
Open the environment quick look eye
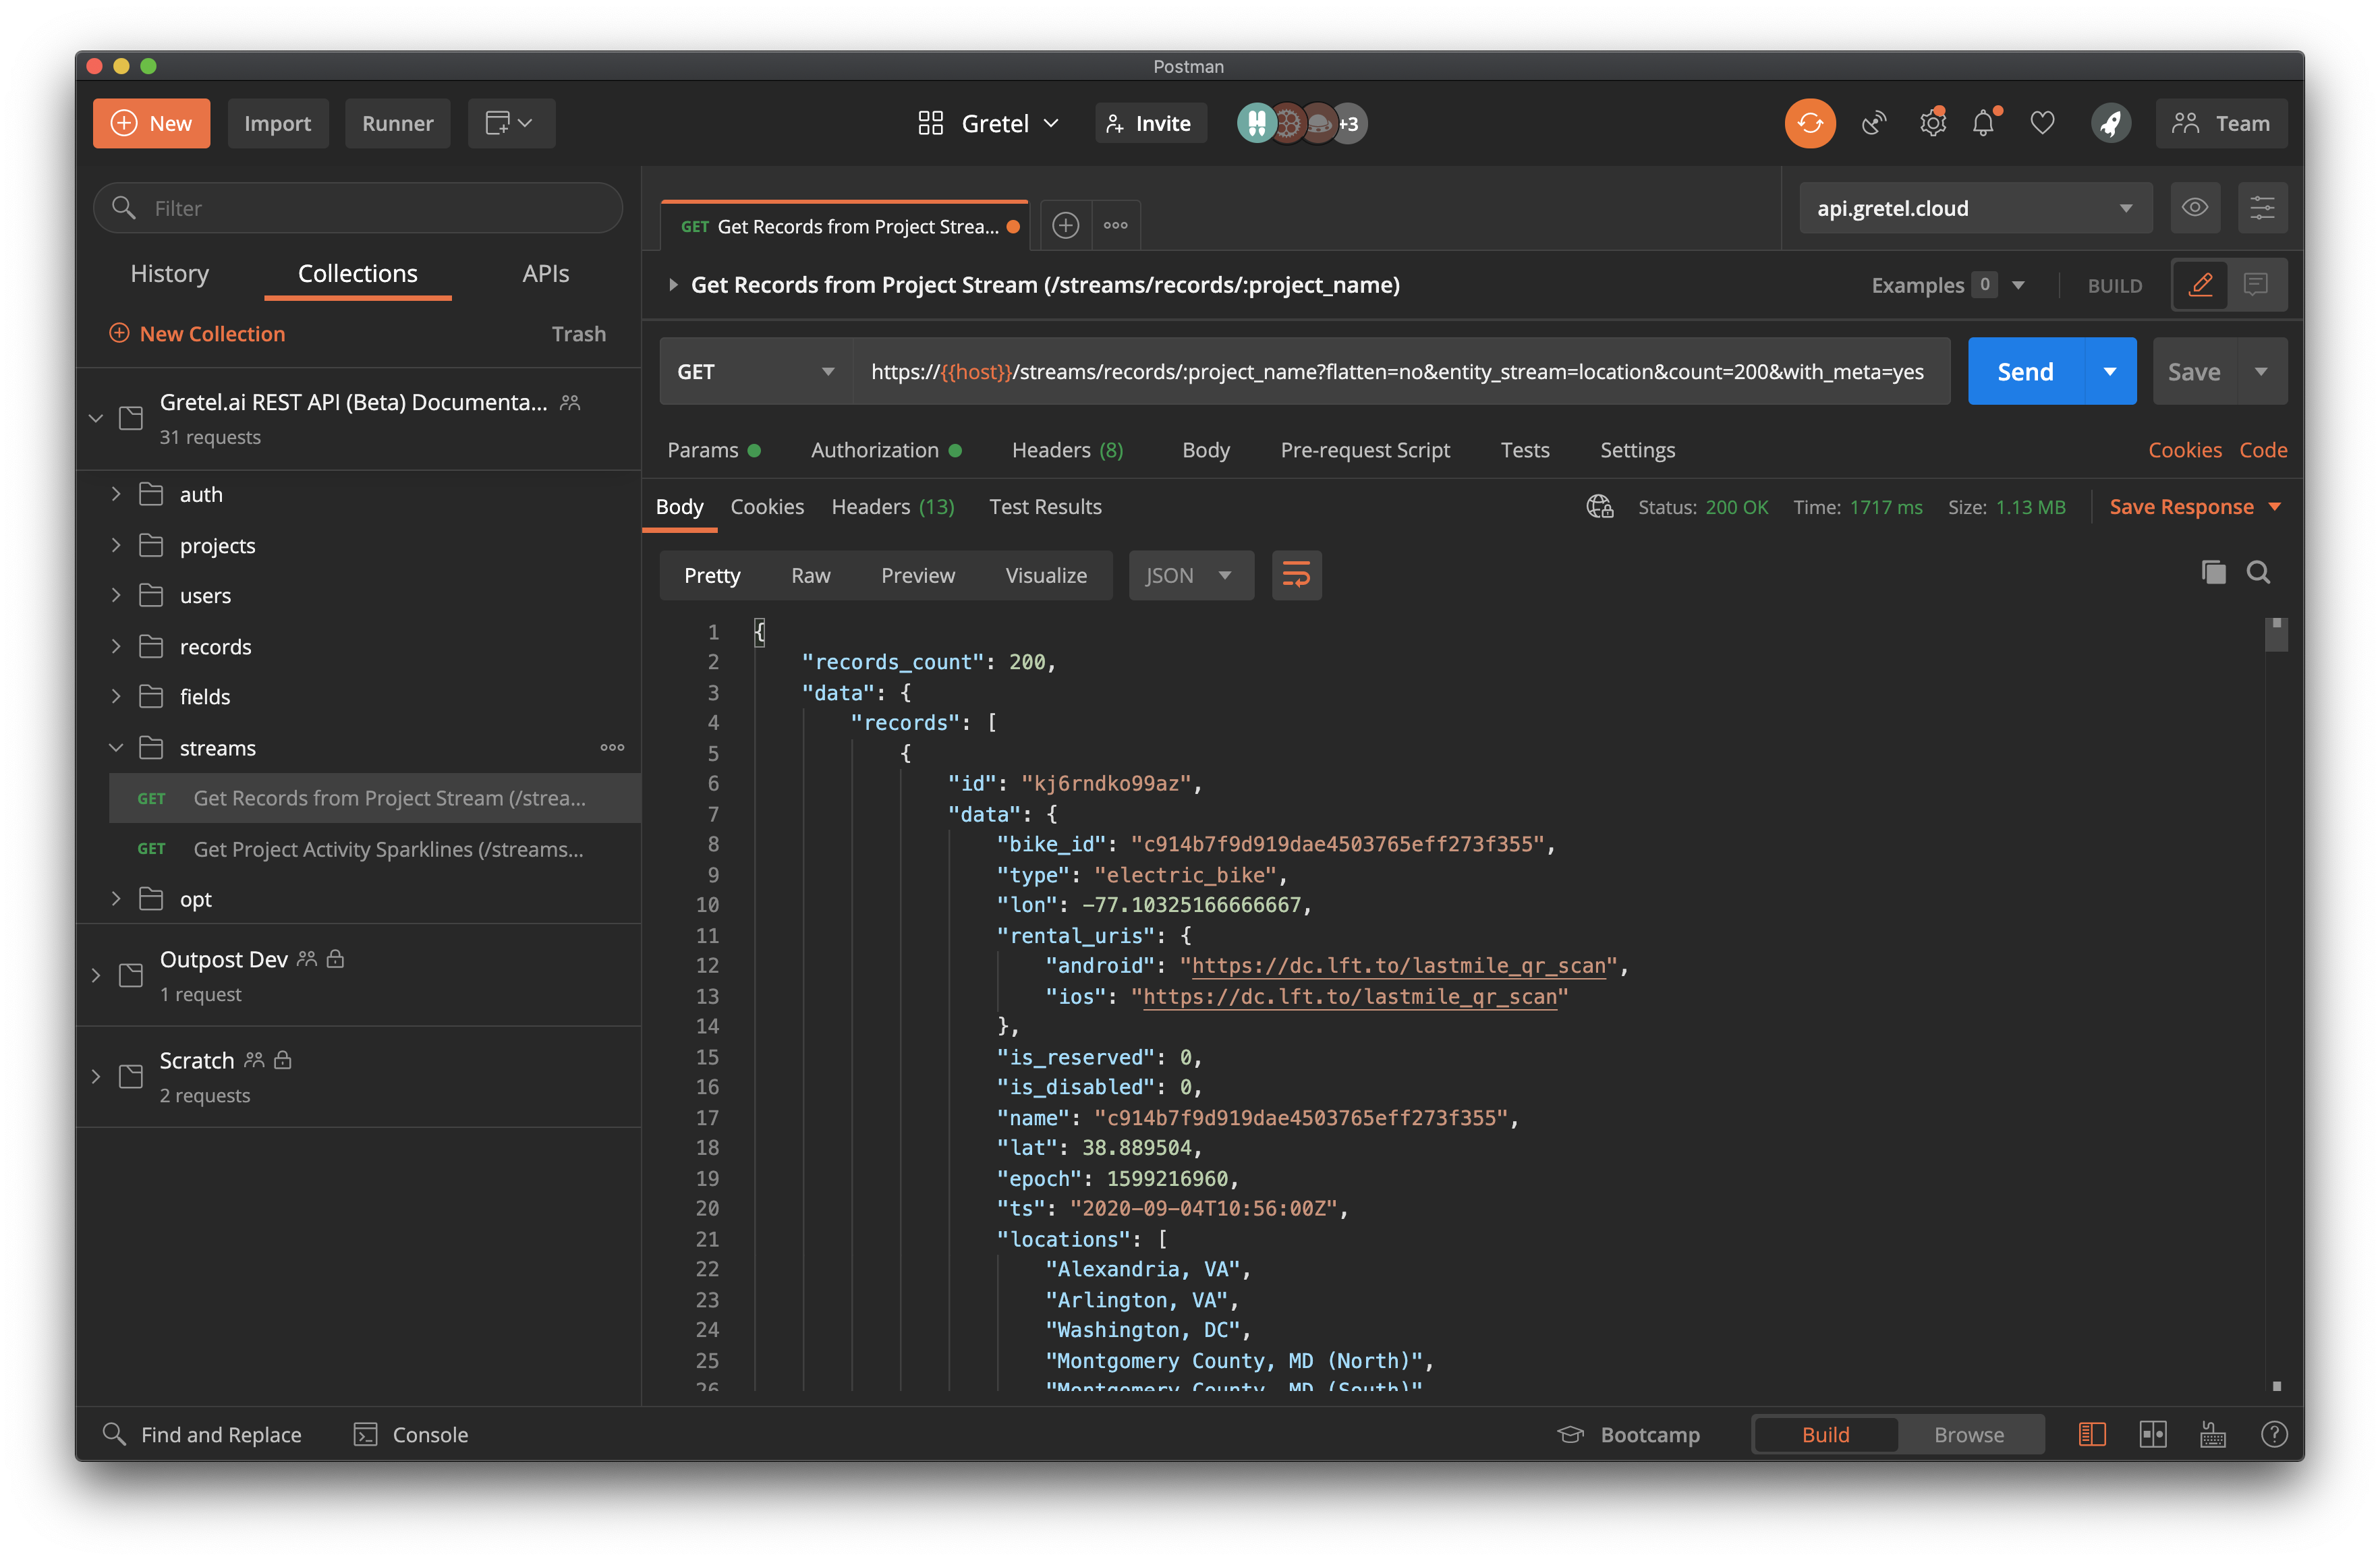click(x=2194, y=207)
